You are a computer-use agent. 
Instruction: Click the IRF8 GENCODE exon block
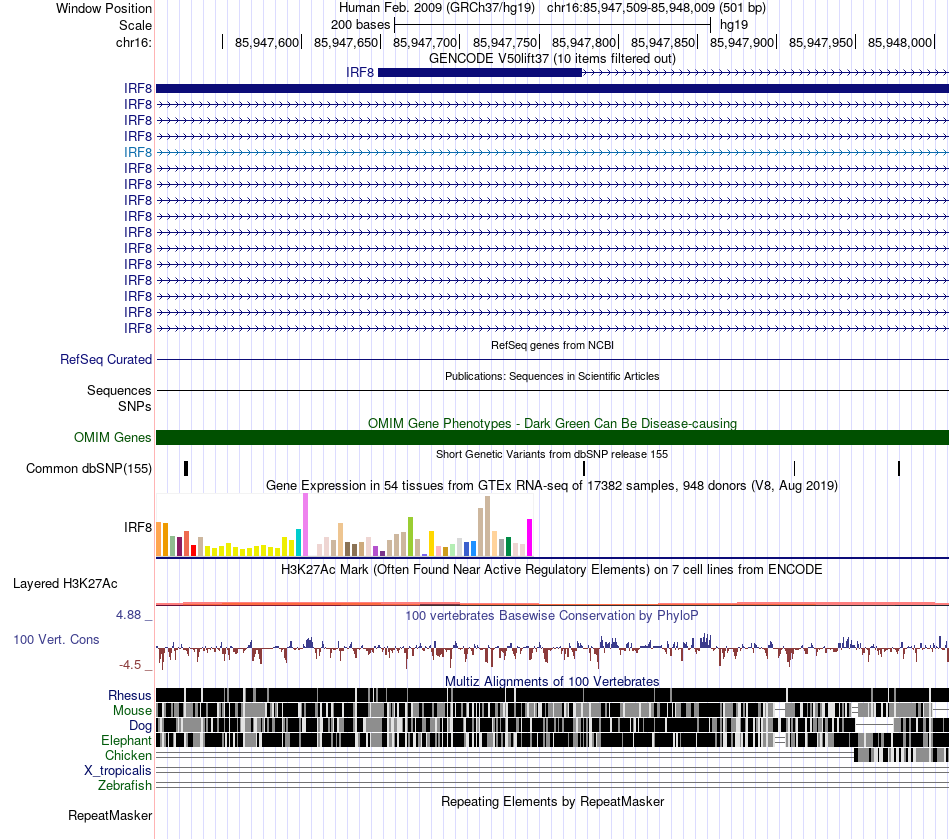tap(479, 73)
